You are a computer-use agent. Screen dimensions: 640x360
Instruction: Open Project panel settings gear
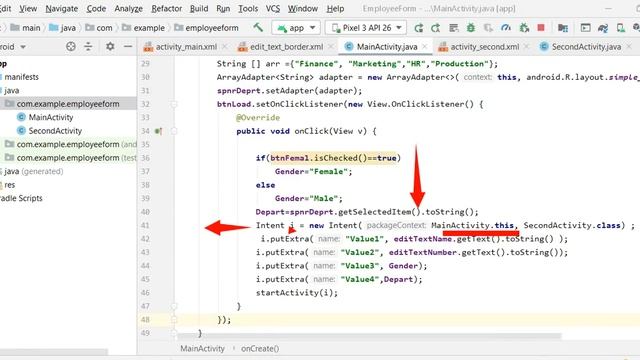[x=110, y=47]
